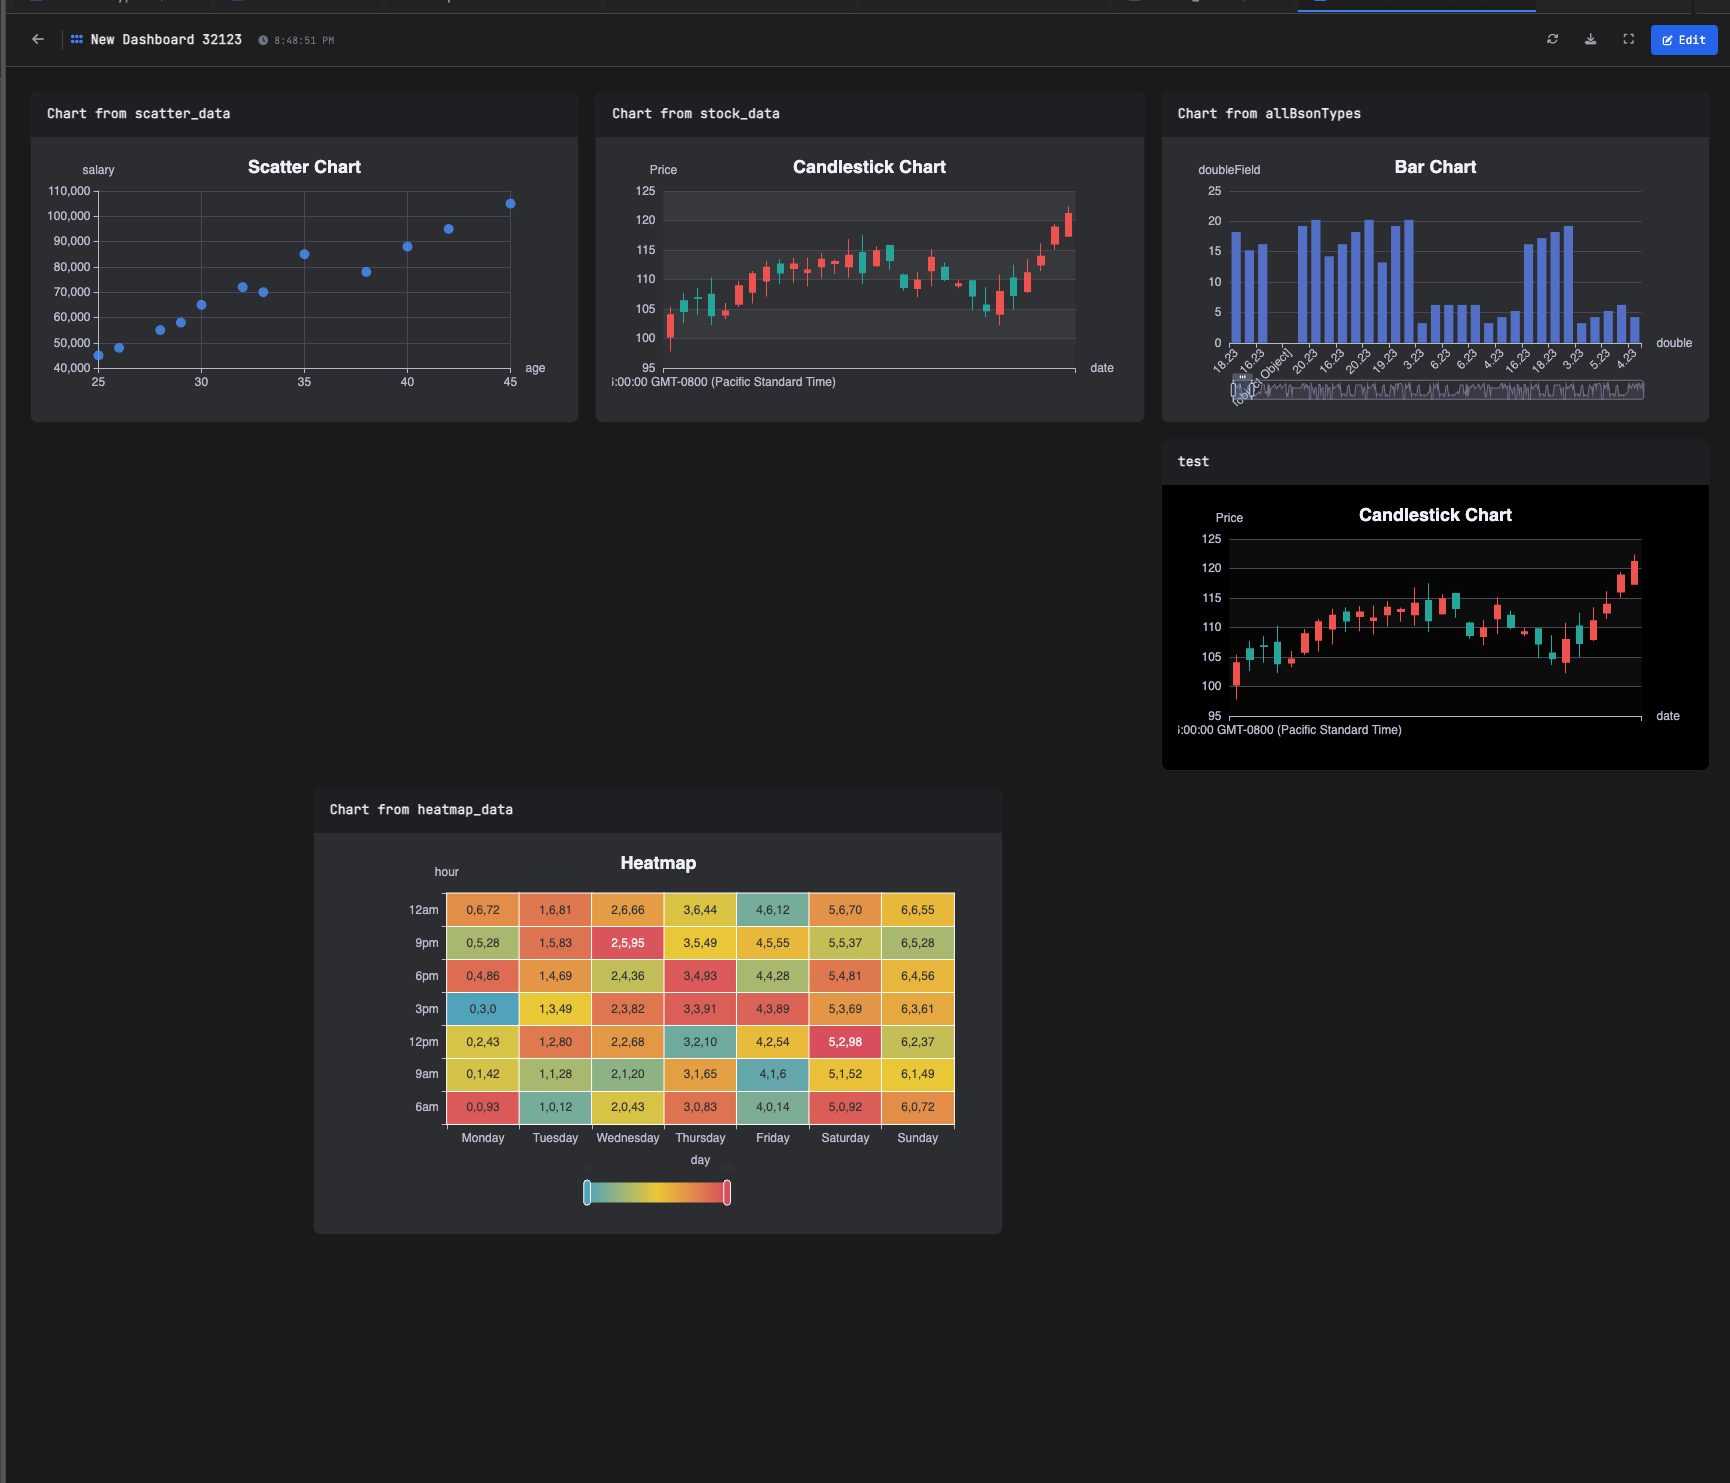Click the Edit button
The height and width of the screenshot is (1483, 1730).
pyautogui.click(x=1684, y=40)
